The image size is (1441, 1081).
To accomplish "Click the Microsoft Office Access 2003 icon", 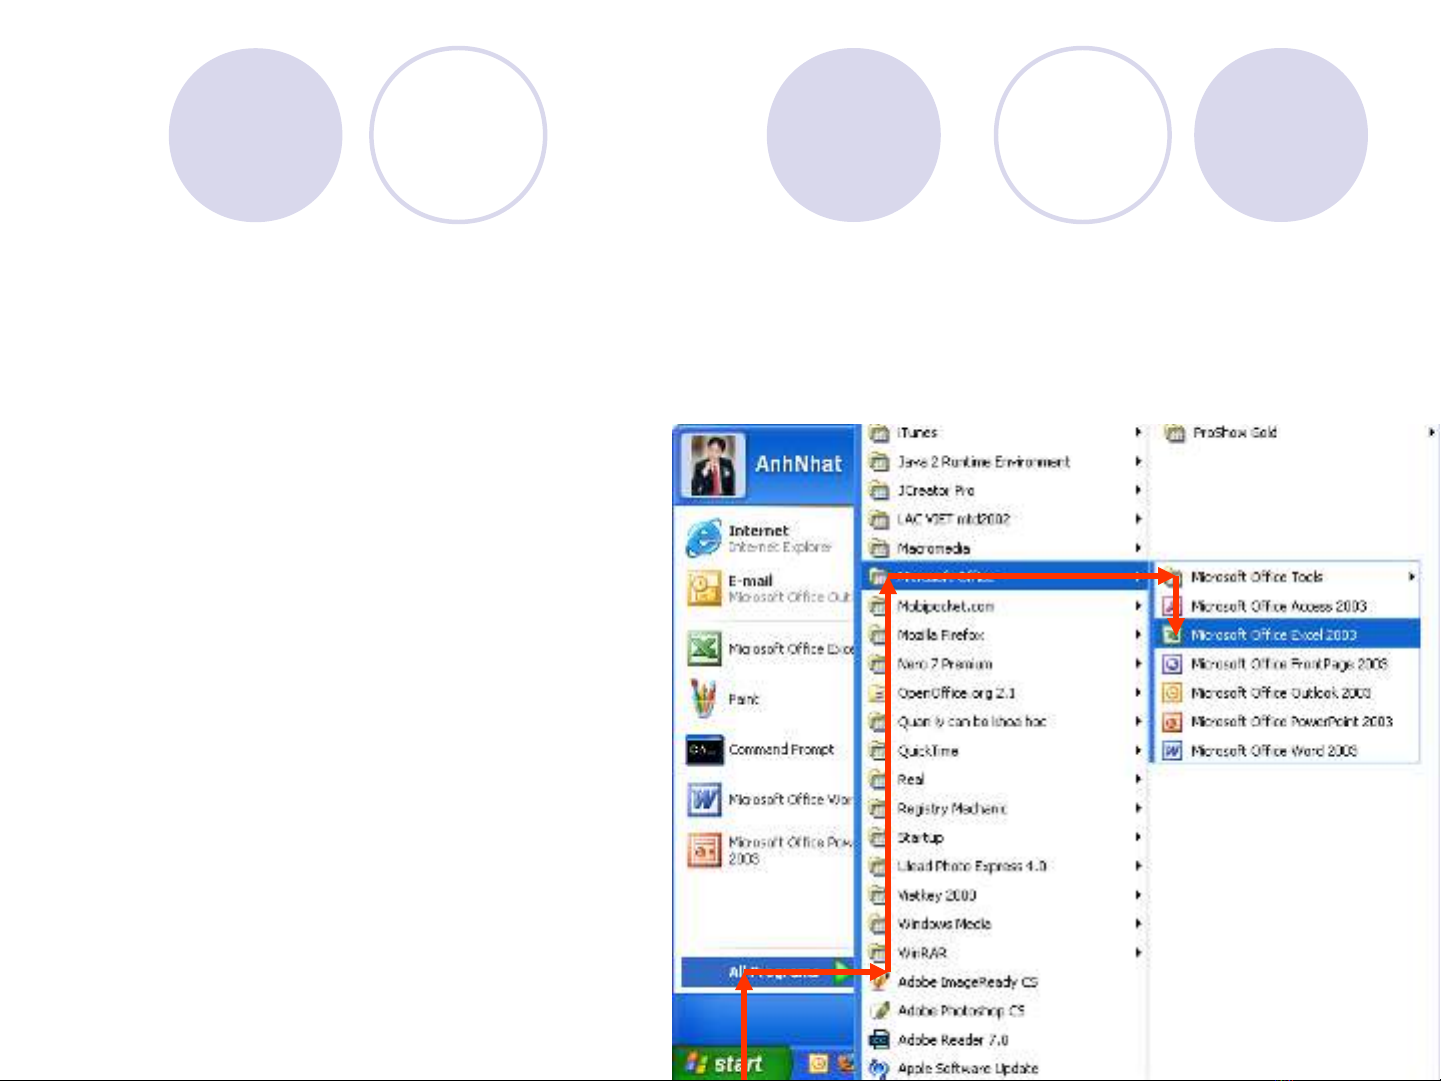I will click(x=1173, y=606).
